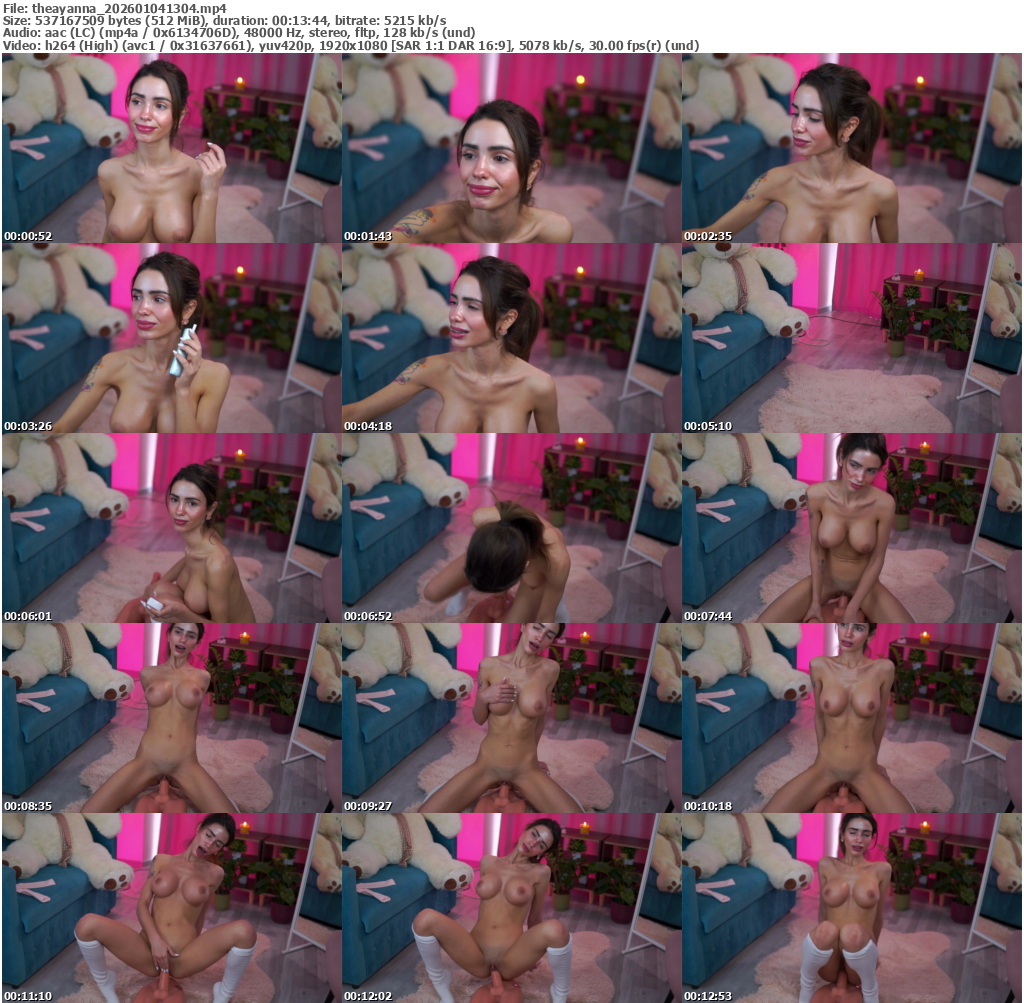Pick the frame thumbnail stamped 00:10:18
Screen dimensions: 1024x1003
852,718
